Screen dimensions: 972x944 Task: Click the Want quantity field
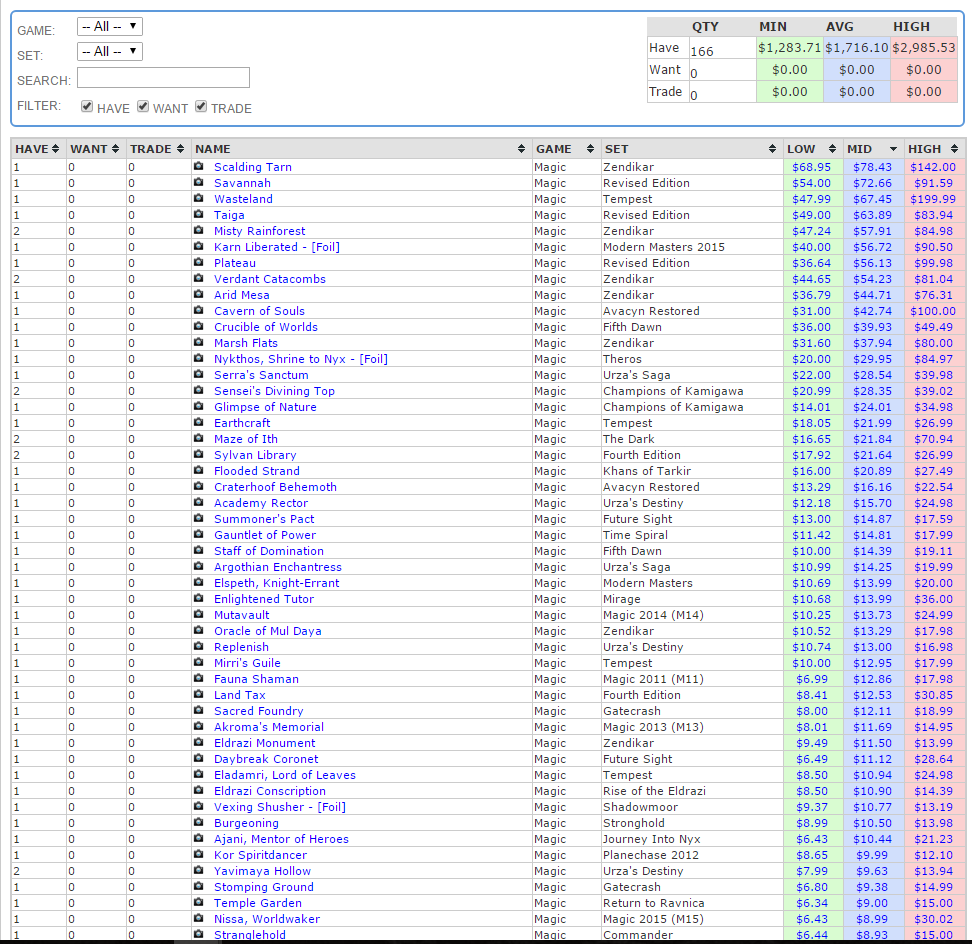(x=722, y=70)
